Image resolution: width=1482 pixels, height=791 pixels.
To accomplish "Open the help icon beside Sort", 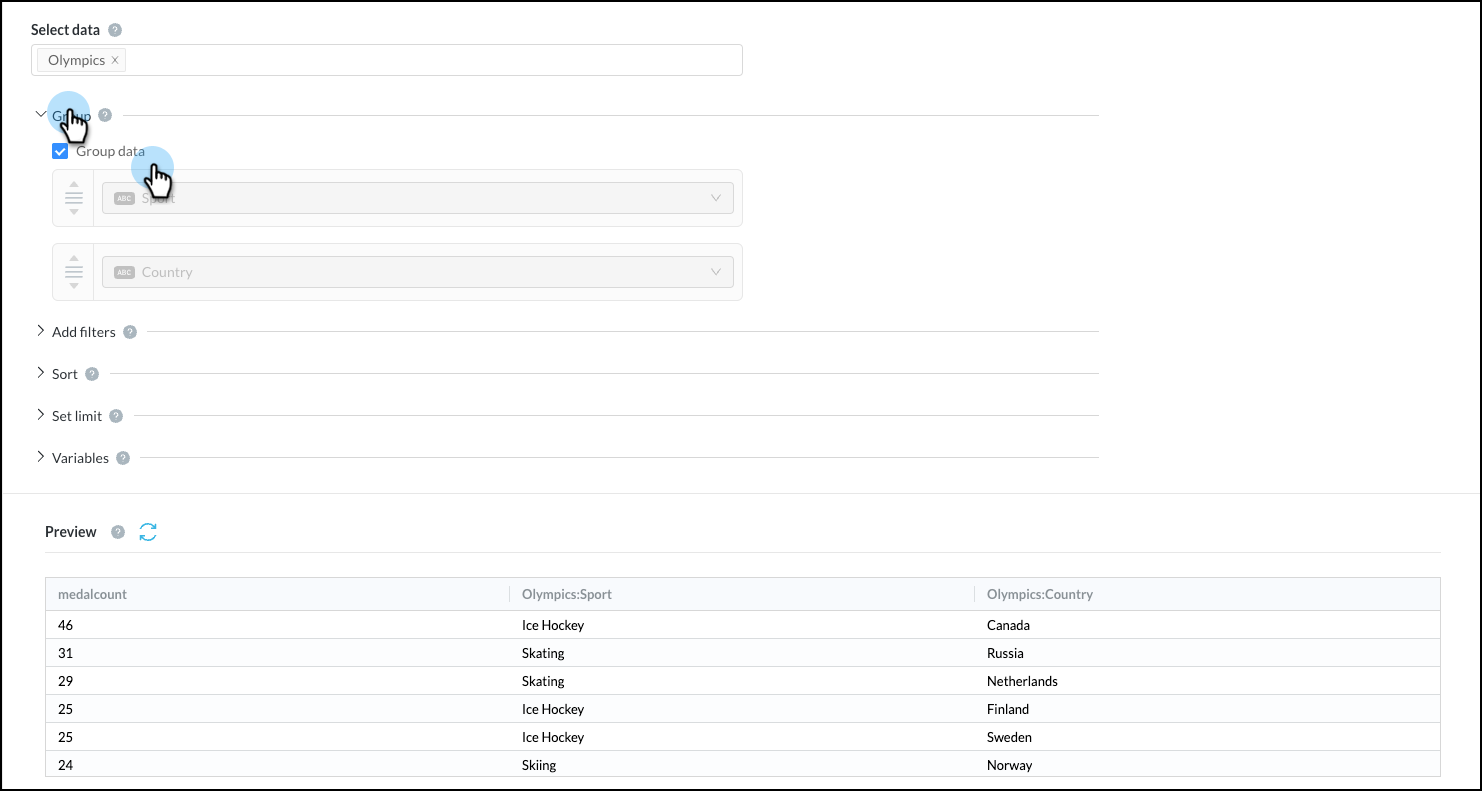I will 92,374.
